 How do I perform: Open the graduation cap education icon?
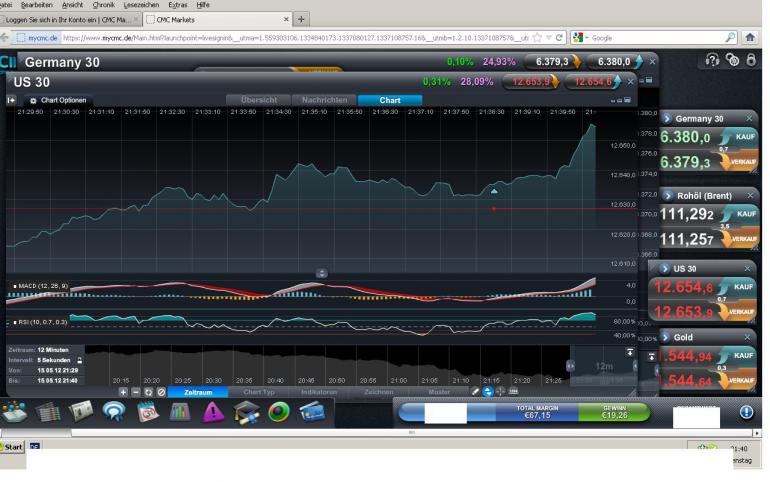coord(246,412)
